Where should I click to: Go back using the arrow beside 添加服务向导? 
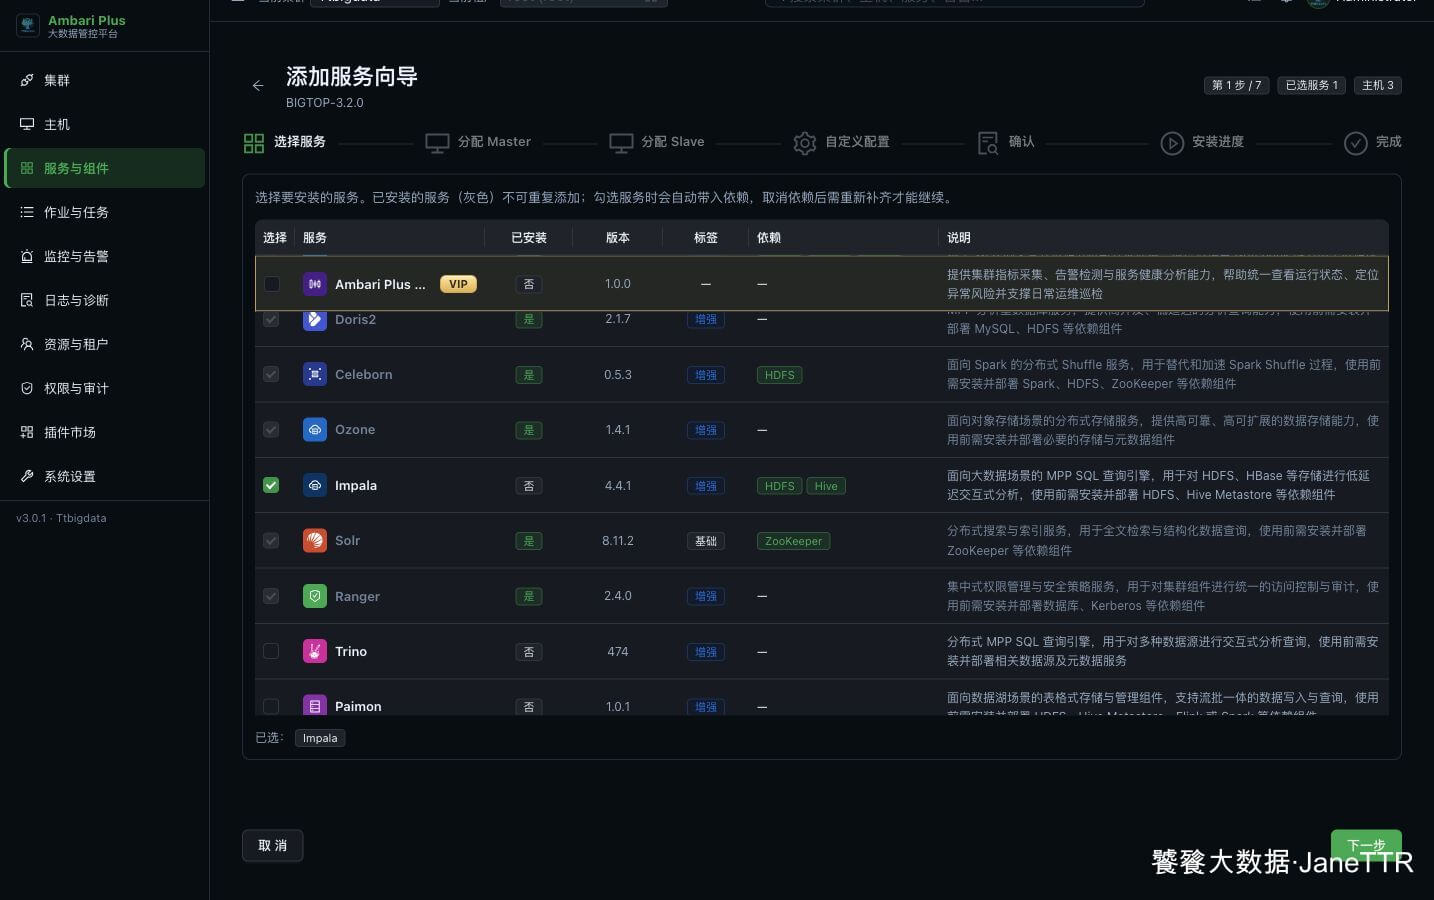click(x=258, y=86)
